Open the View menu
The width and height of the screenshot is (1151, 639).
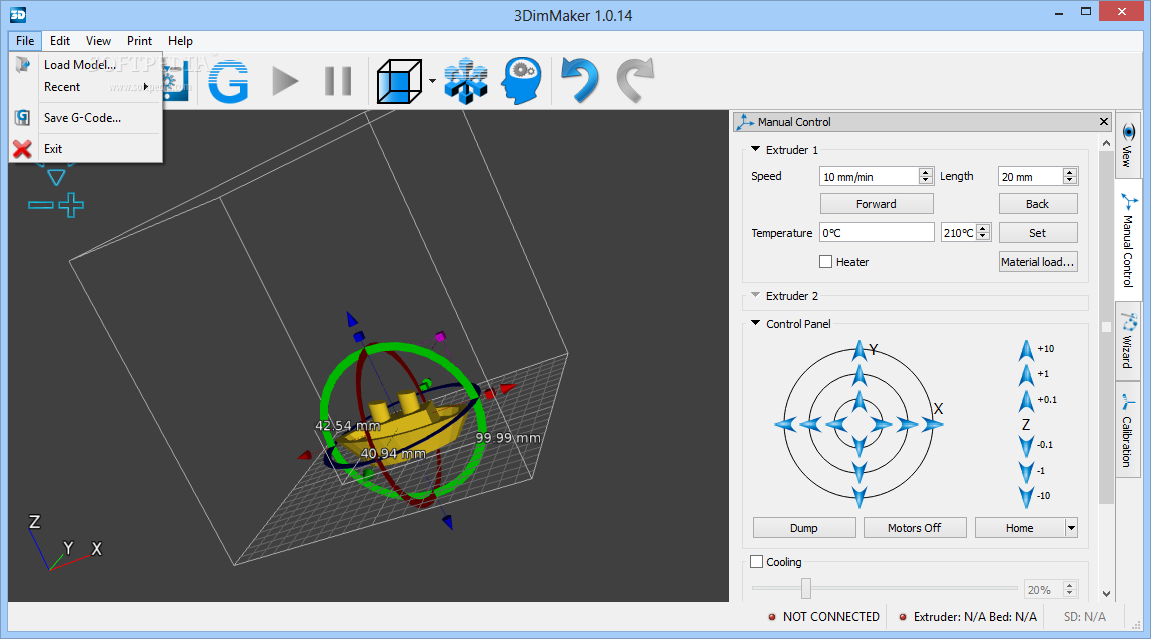pos(98,41)
